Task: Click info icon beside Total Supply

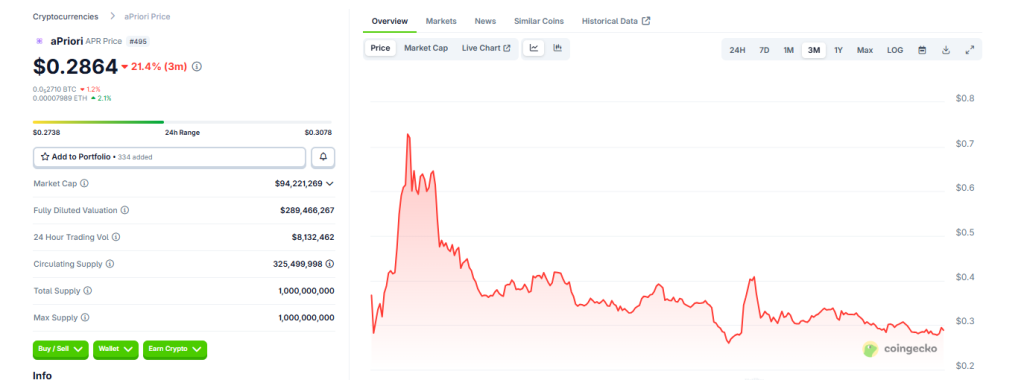Action: pyautogui.click(x=88, y=291)
